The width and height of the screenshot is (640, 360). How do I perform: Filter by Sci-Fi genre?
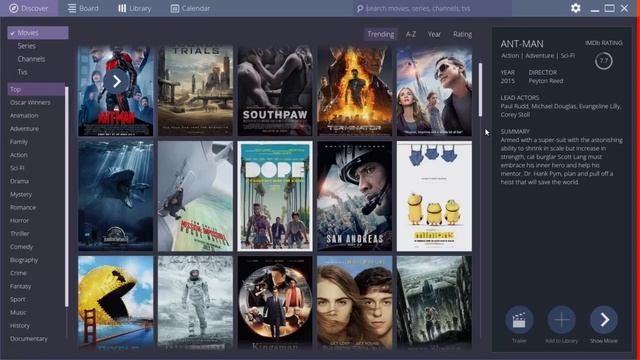17,168
